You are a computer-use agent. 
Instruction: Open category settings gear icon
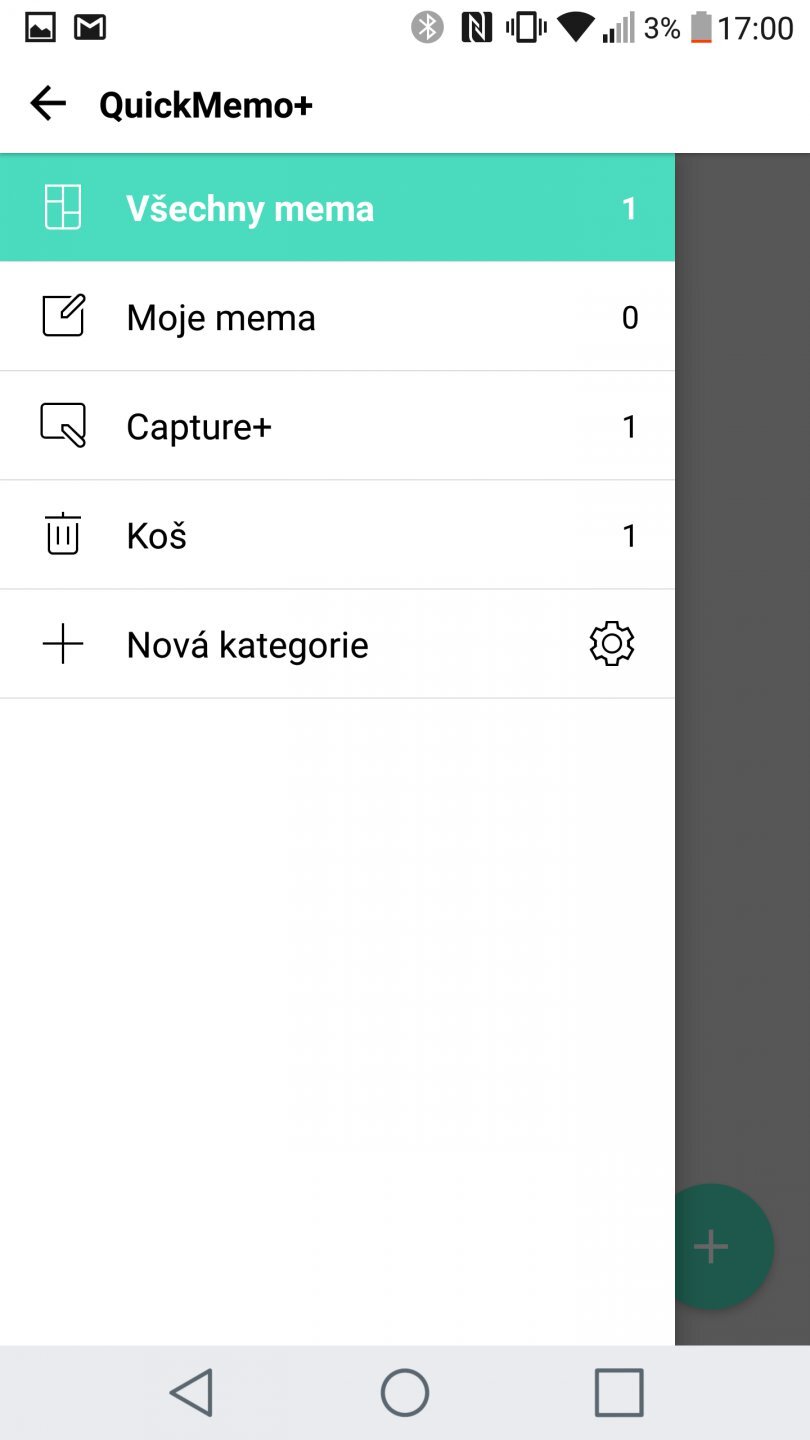coord(612,645)
